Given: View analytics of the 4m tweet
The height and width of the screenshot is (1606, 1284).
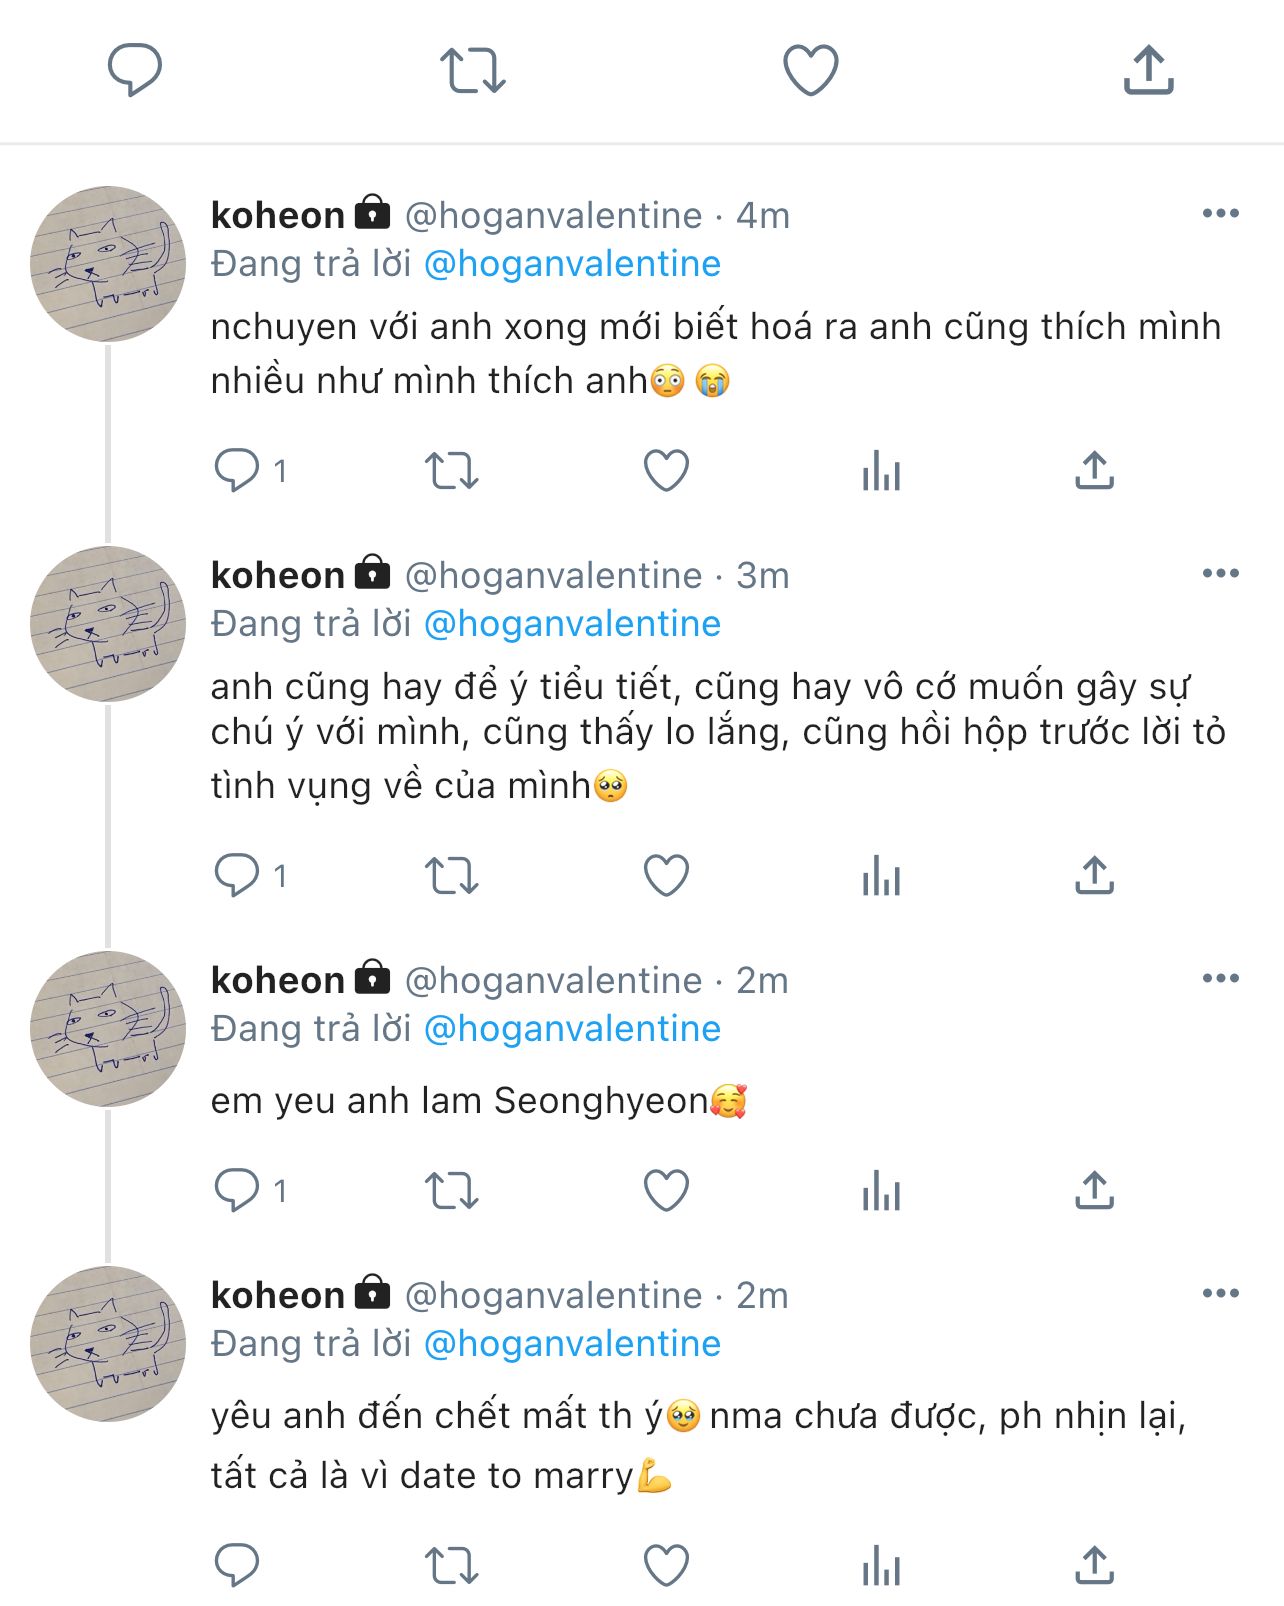Looking at the screenshot, I should point(881,470).
